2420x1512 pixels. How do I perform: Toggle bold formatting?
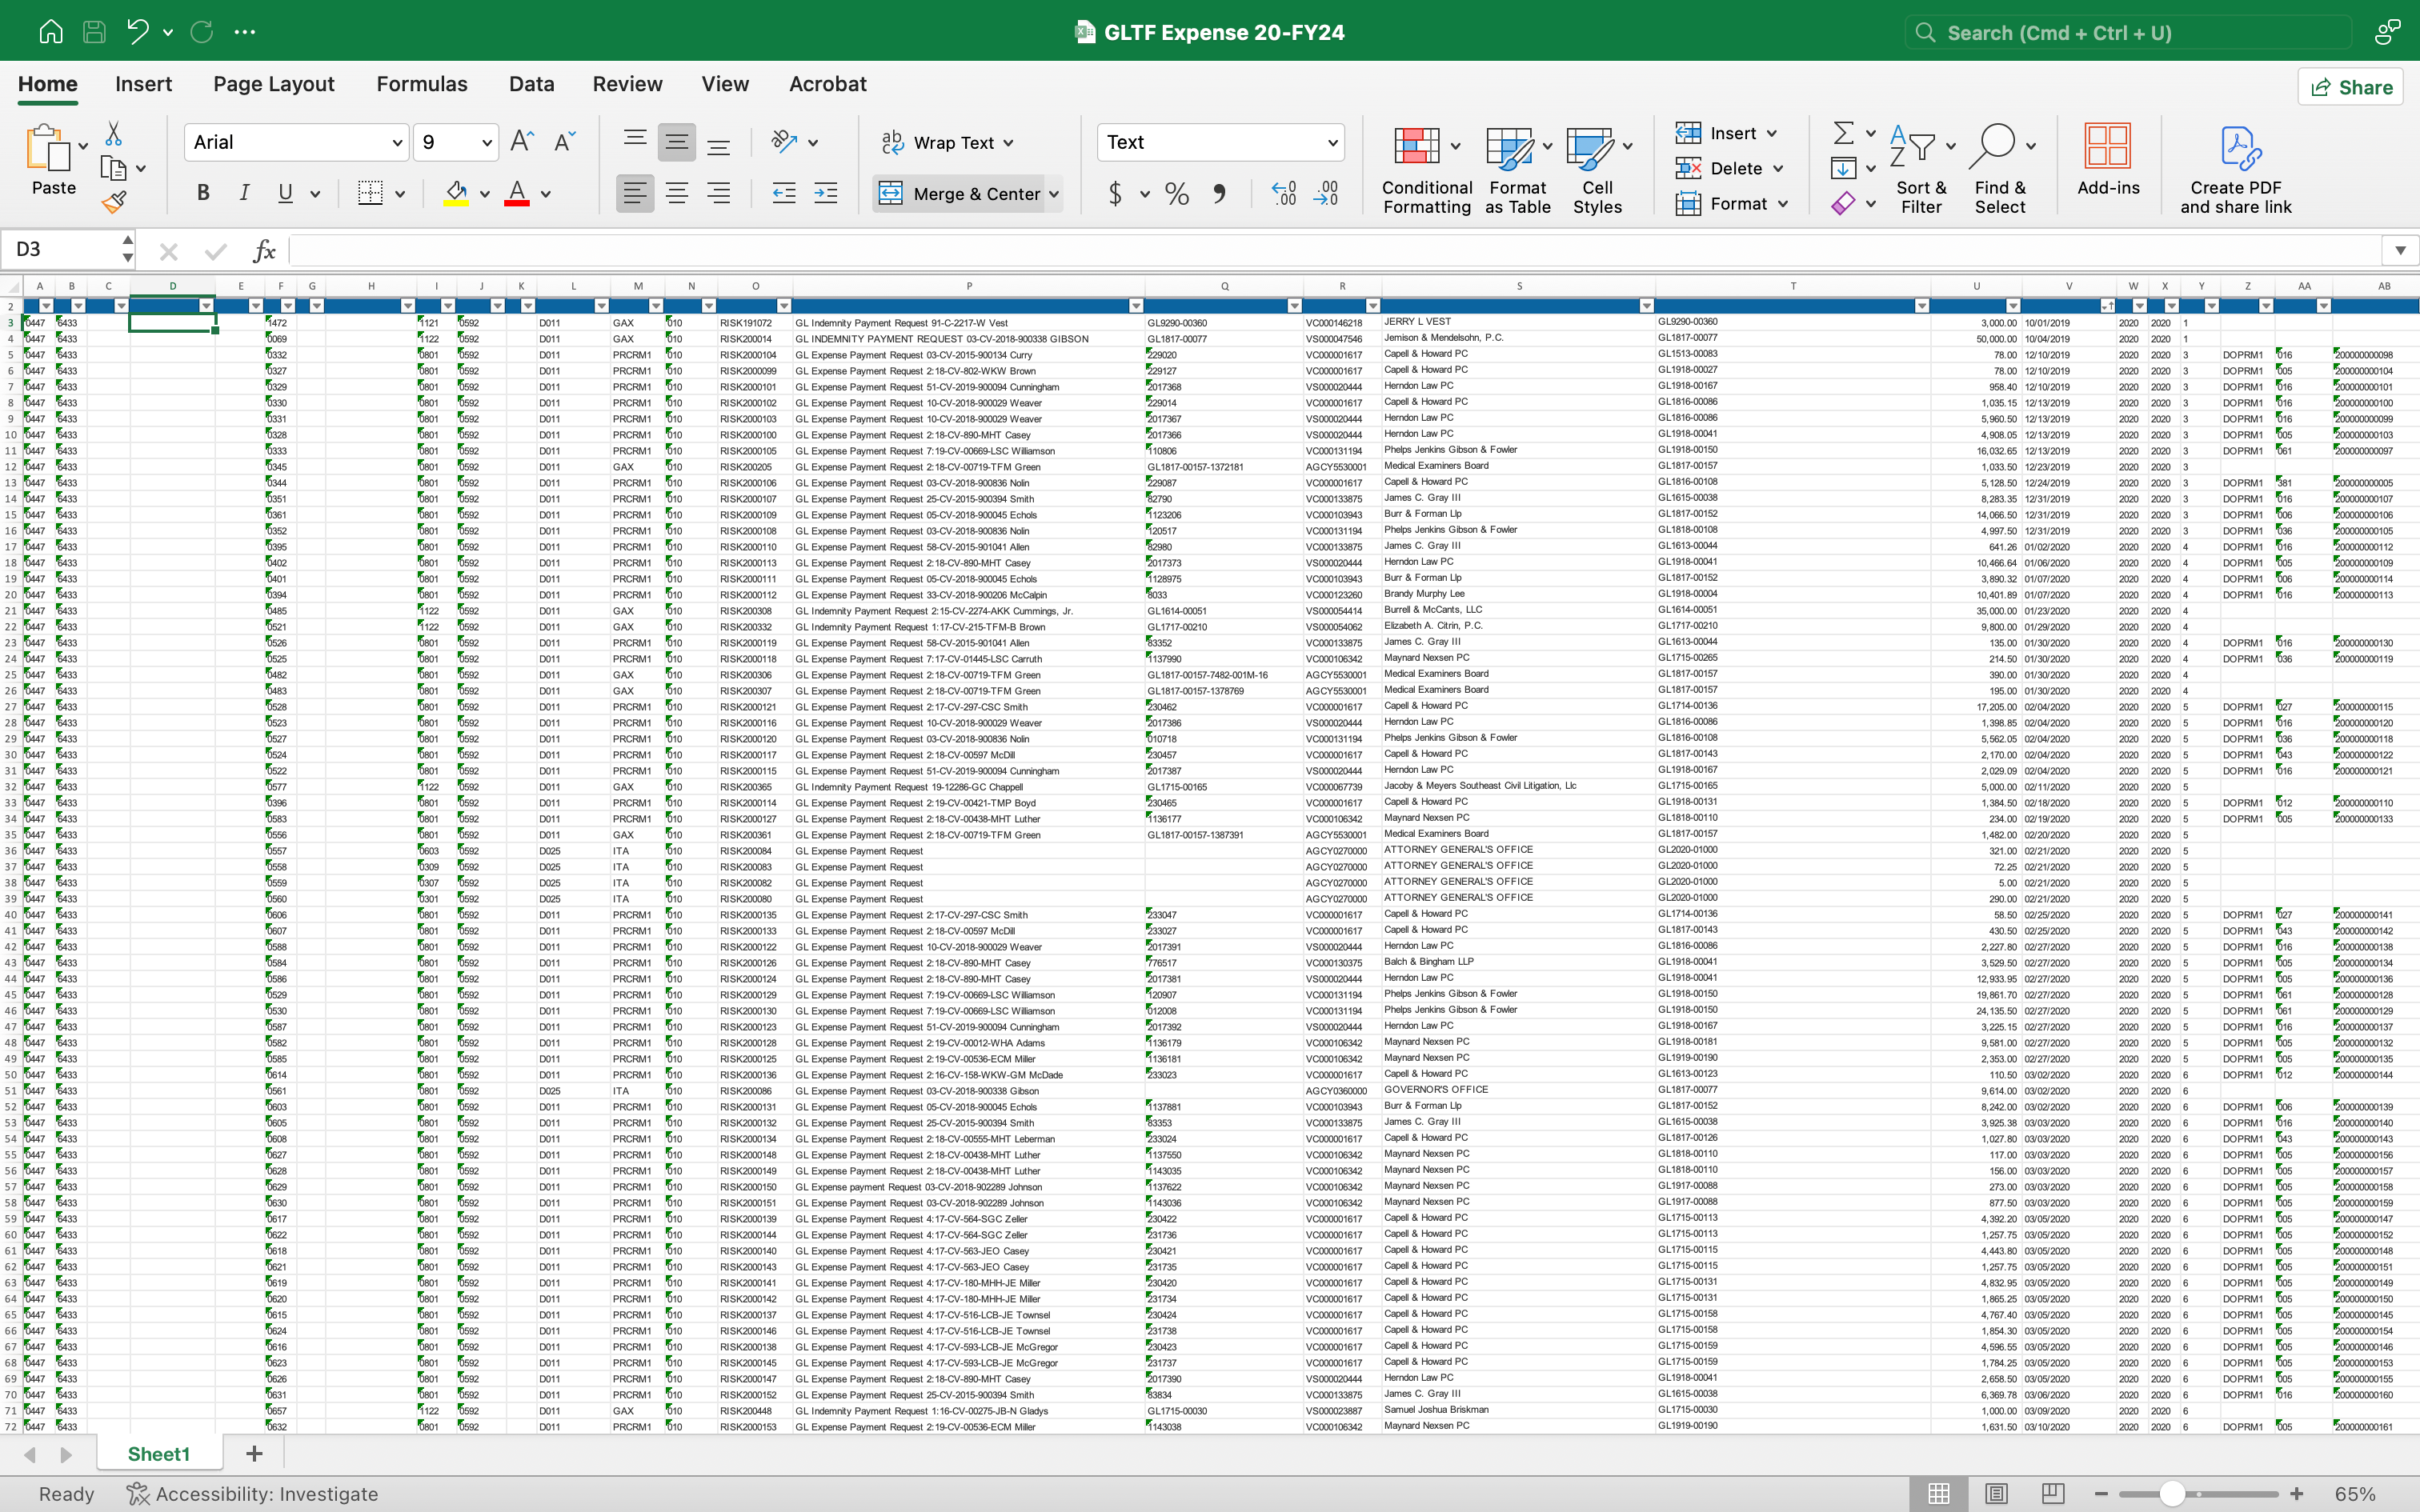coord(203,194)
